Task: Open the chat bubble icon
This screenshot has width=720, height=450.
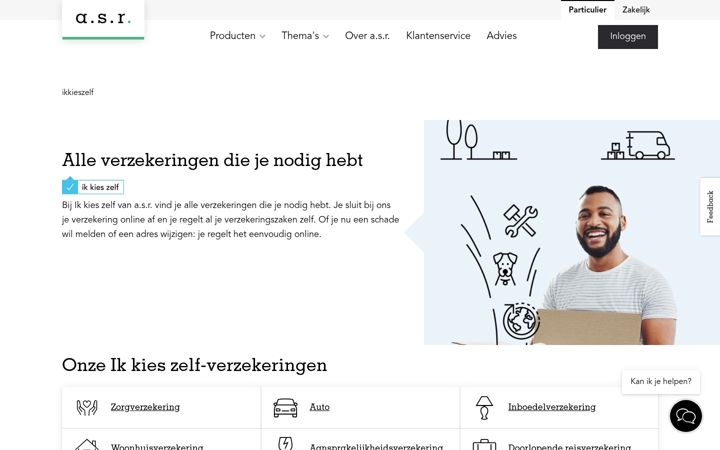Action: tap(686, 416)
